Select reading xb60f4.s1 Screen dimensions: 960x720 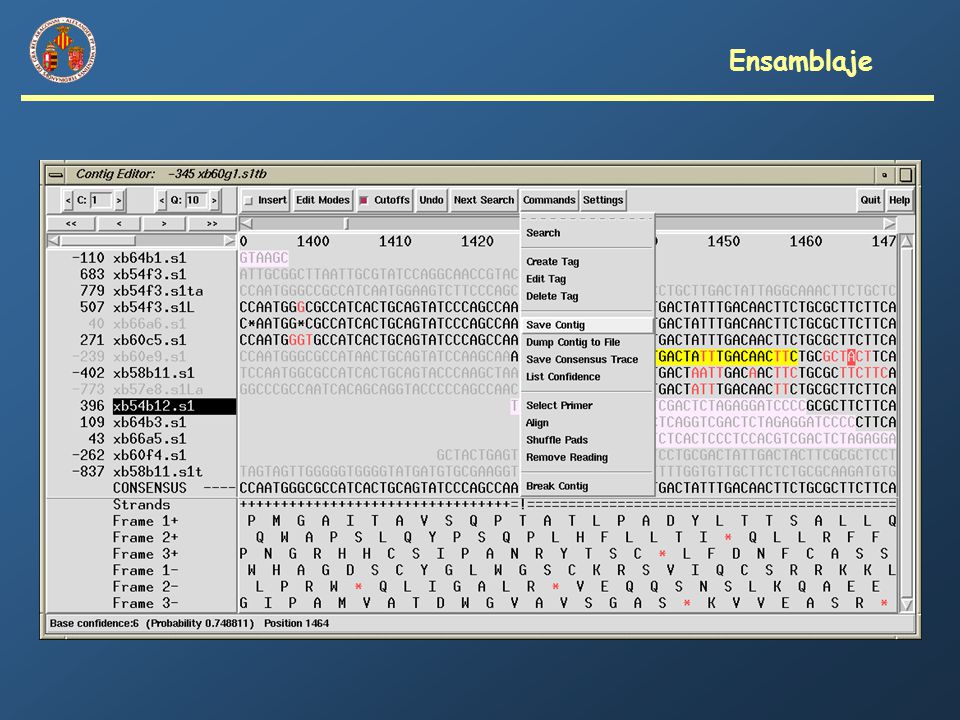[x=149, y=456]
